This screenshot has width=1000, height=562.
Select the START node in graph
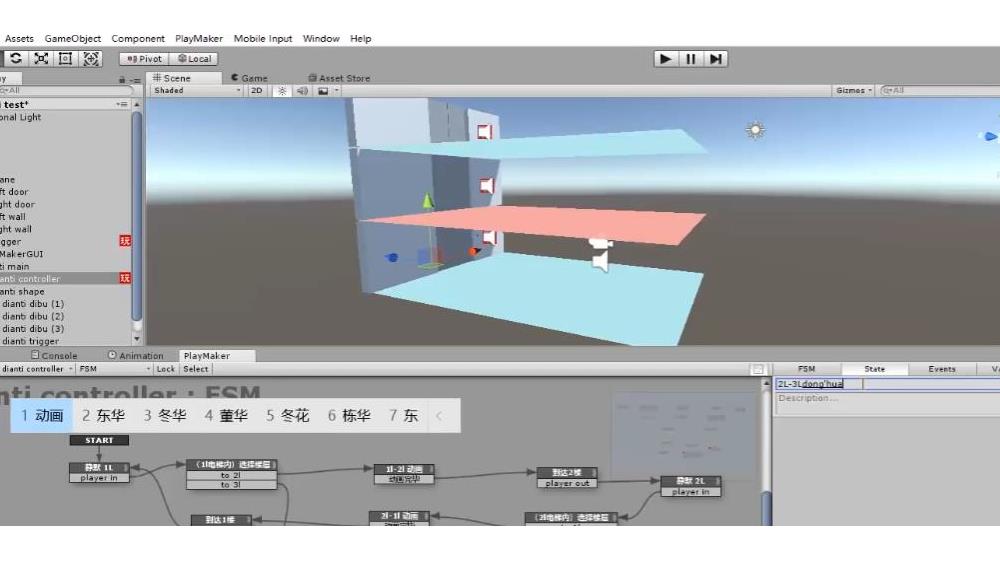click(x=99, y=440)
